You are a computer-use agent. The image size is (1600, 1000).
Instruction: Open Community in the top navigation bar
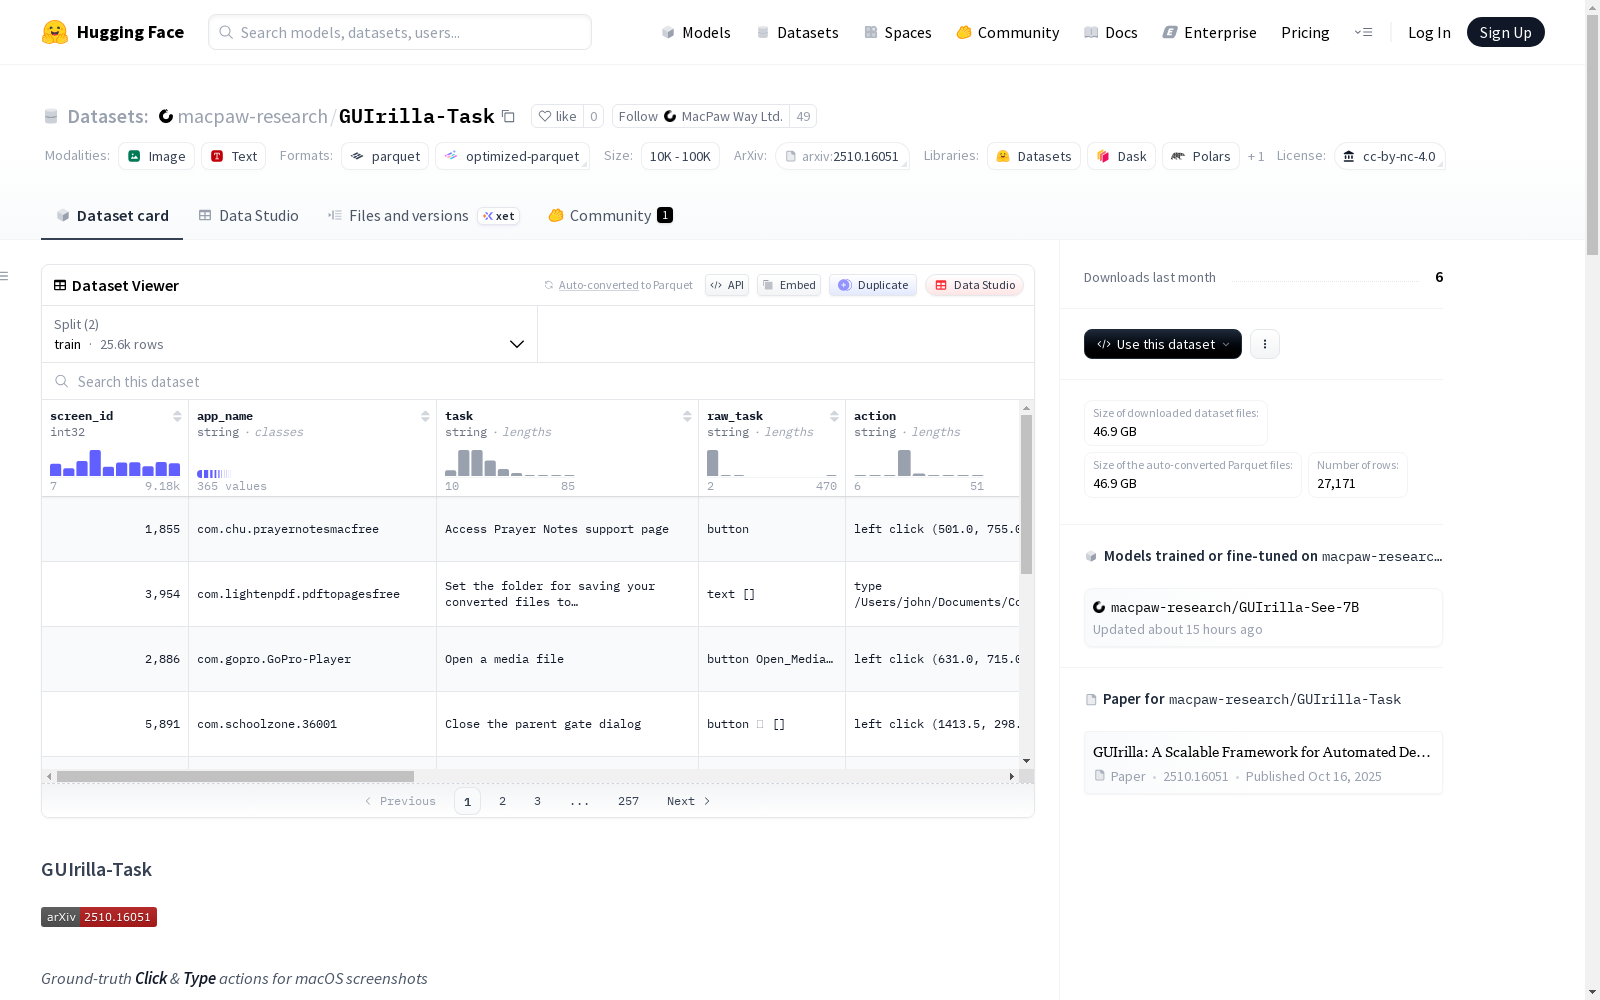(1008, 32)
